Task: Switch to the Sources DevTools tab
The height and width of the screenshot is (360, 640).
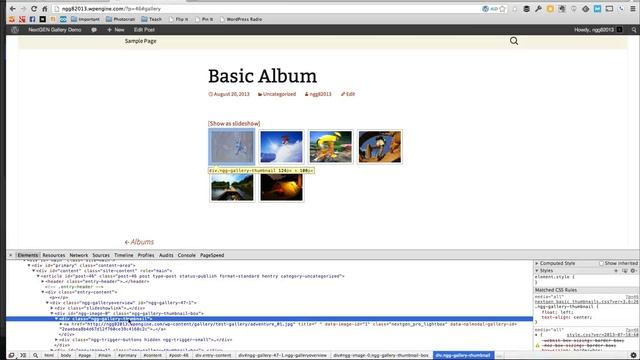Action: [x=101, y=255]
